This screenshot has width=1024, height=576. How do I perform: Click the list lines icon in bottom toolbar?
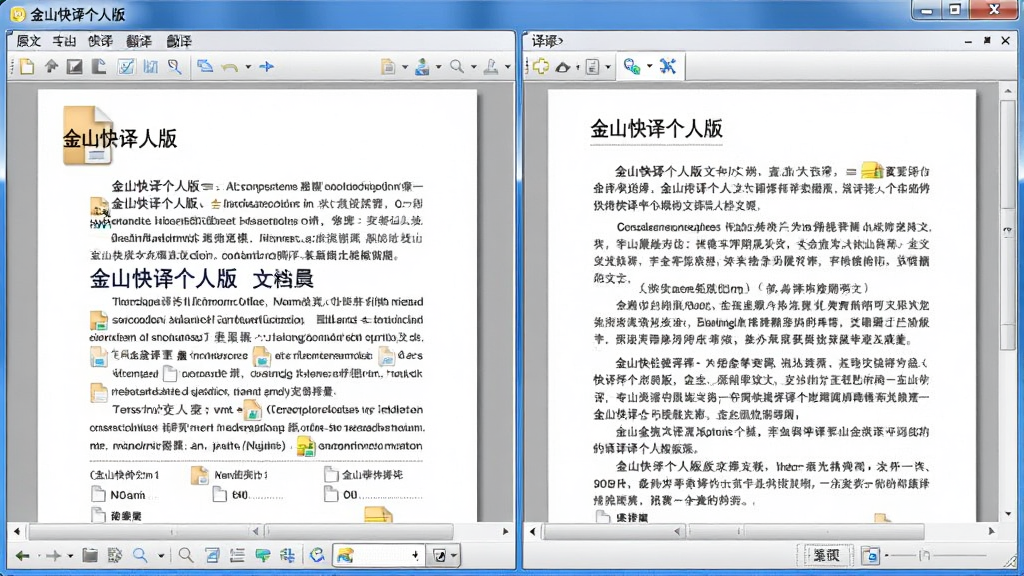(237, 556)
